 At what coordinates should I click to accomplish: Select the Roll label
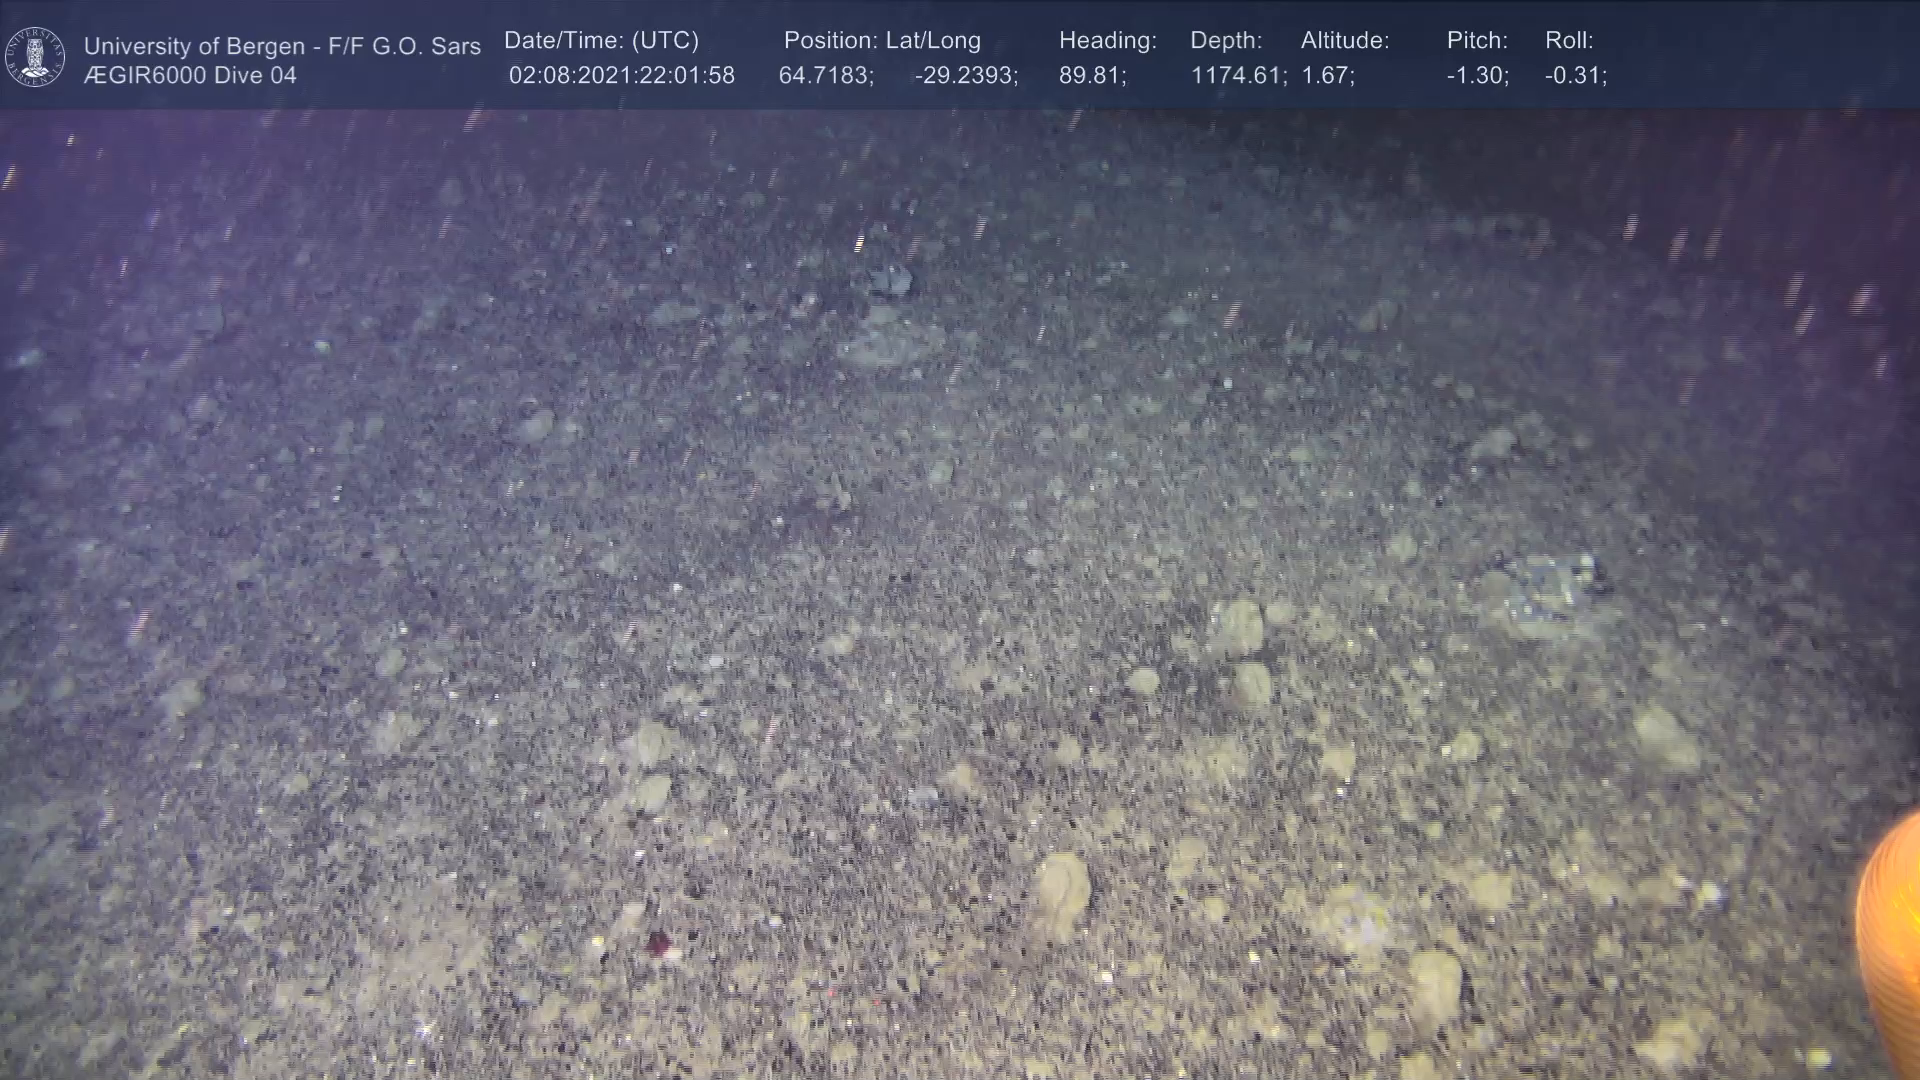pos(1569,41)
